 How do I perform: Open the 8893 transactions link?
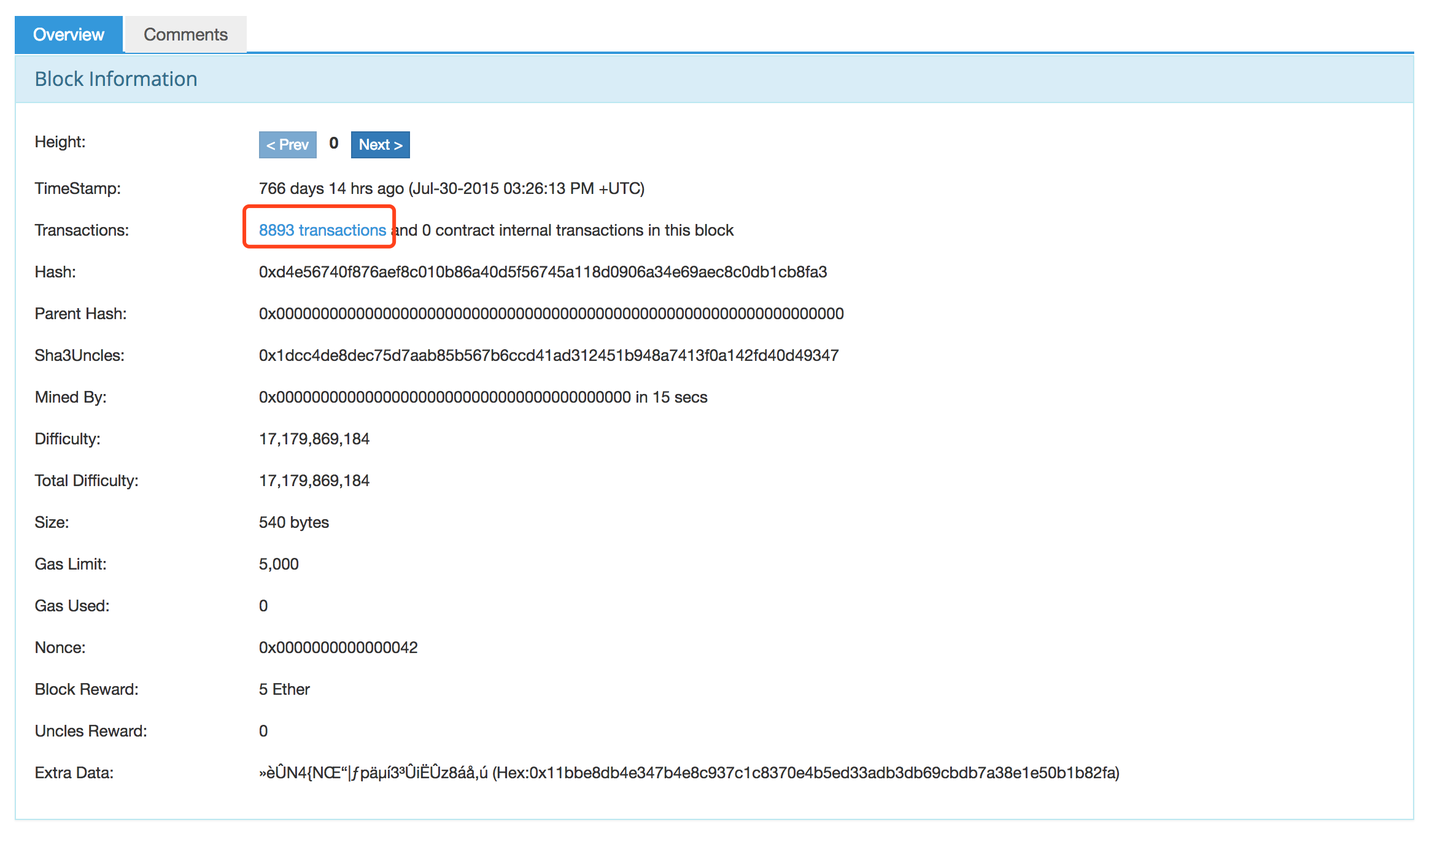point(322,230)
